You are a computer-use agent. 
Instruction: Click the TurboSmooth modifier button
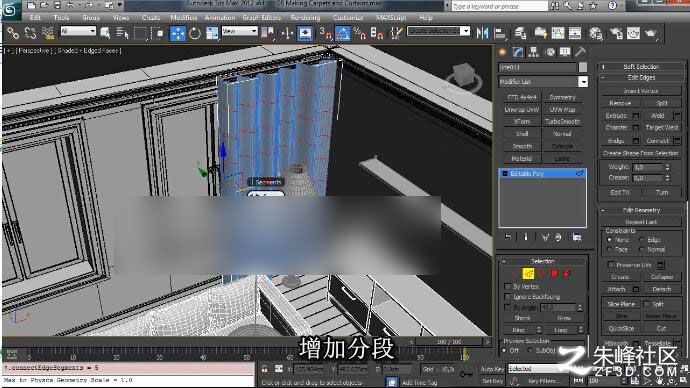pyautogui.click(x=562, y=121)
